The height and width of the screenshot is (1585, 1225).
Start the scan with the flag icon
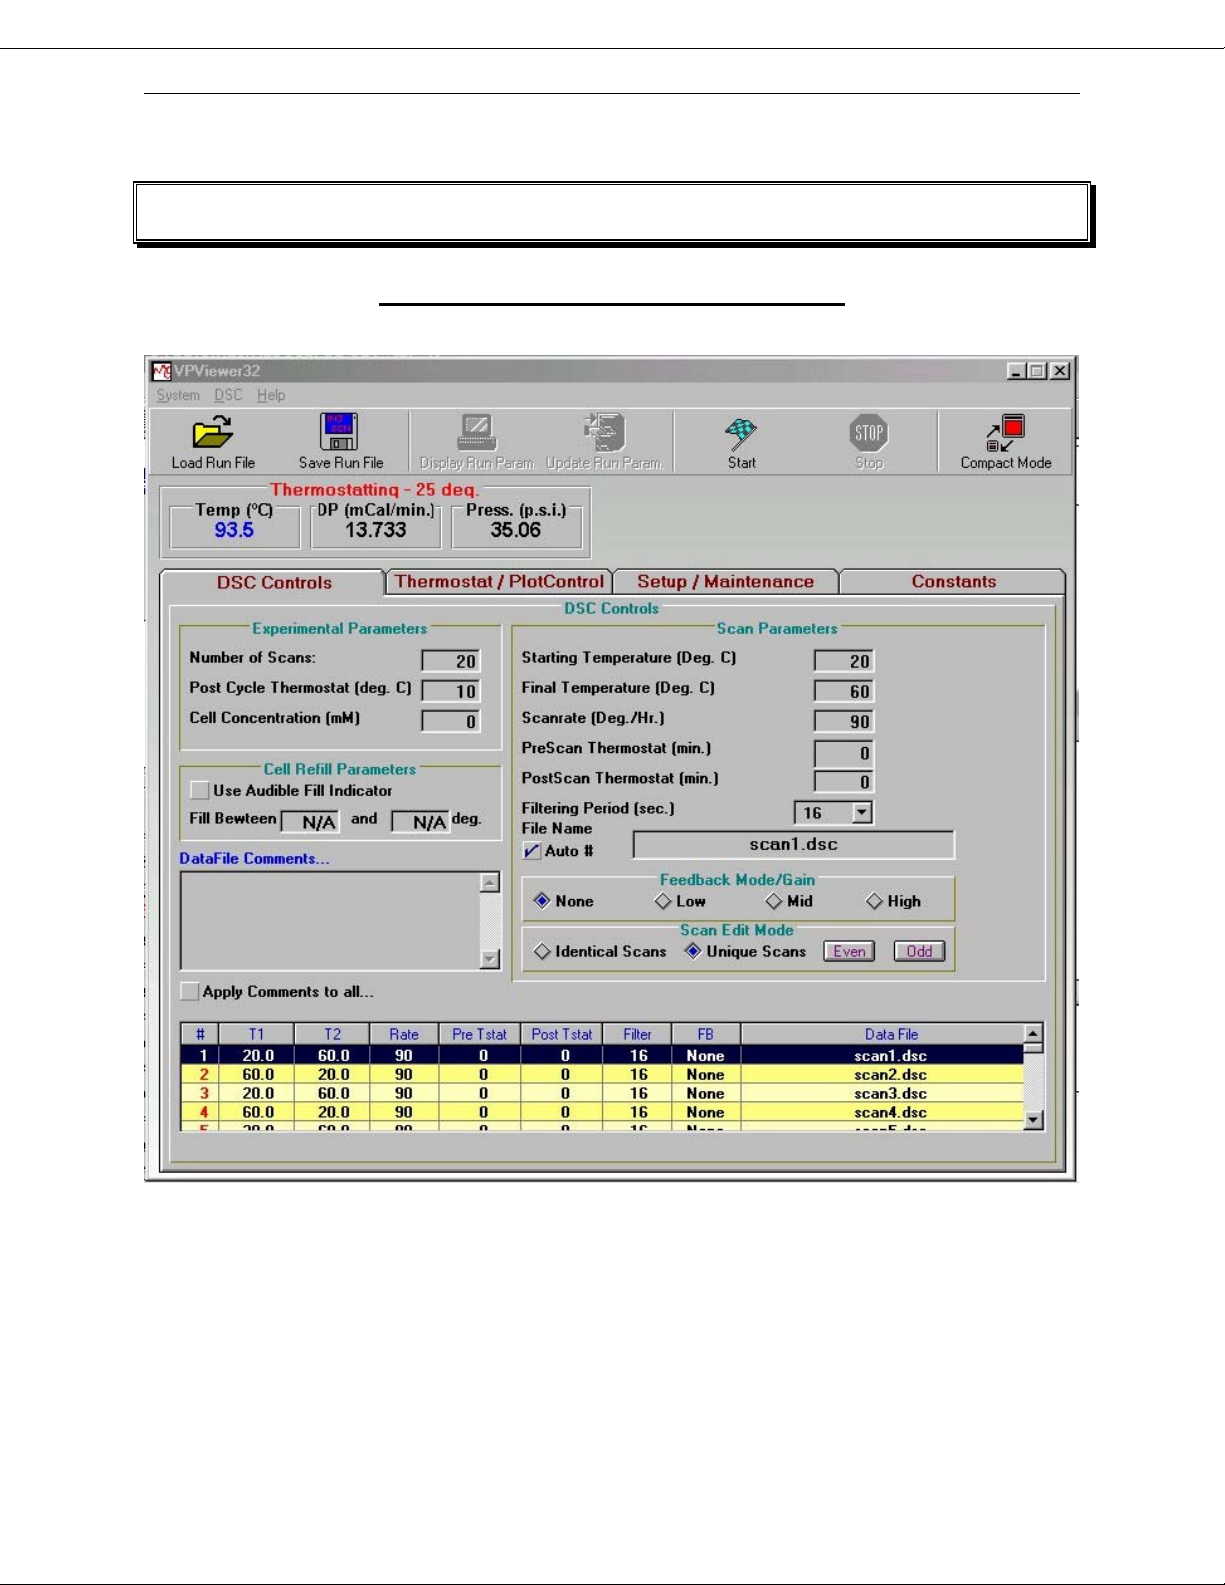point(741,433)
